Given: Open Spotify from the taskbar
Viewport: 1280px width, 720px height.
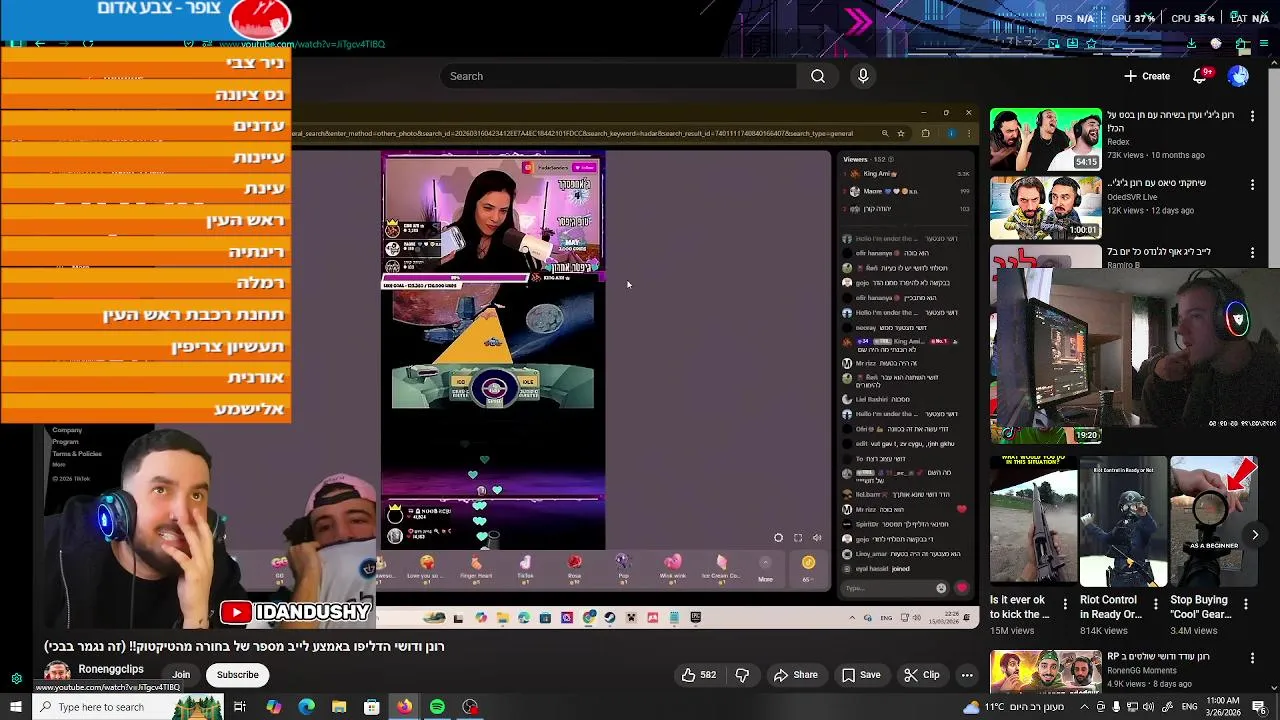Looking at the screenshot, I should pos(437,707).
